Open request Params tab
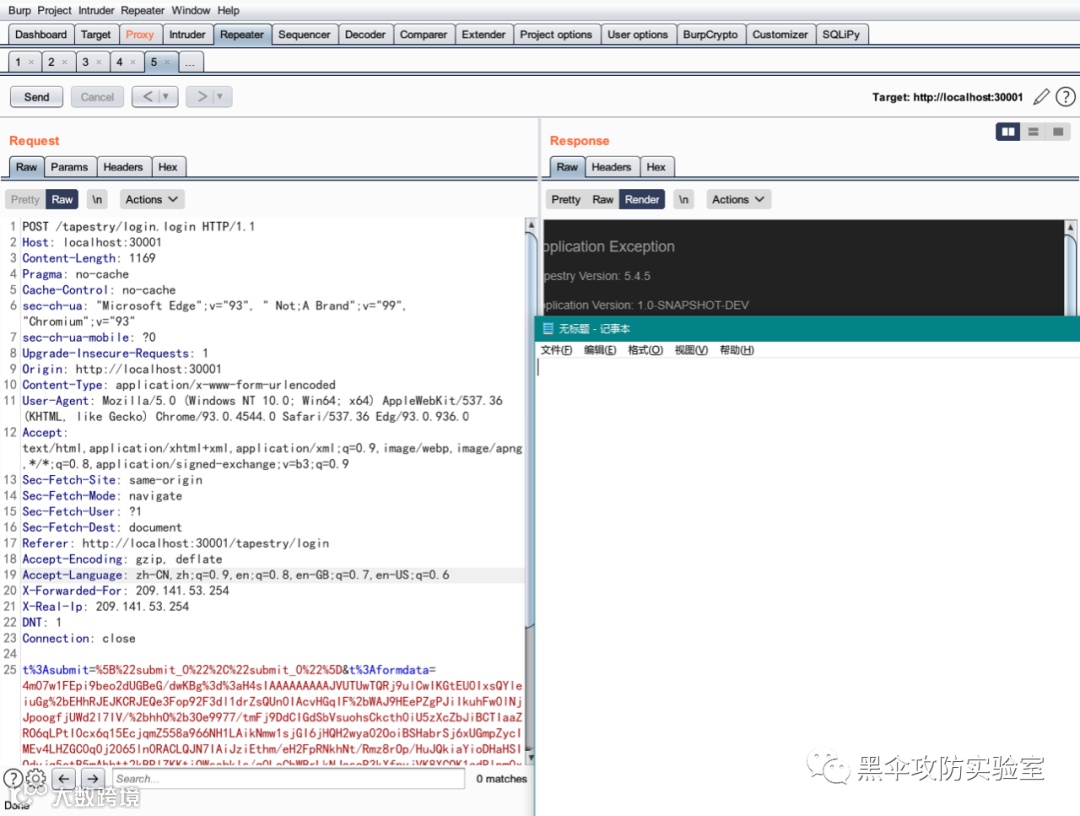Viewport: 1080px width, 816px height. pyautogui.click(x=70, y=167)
